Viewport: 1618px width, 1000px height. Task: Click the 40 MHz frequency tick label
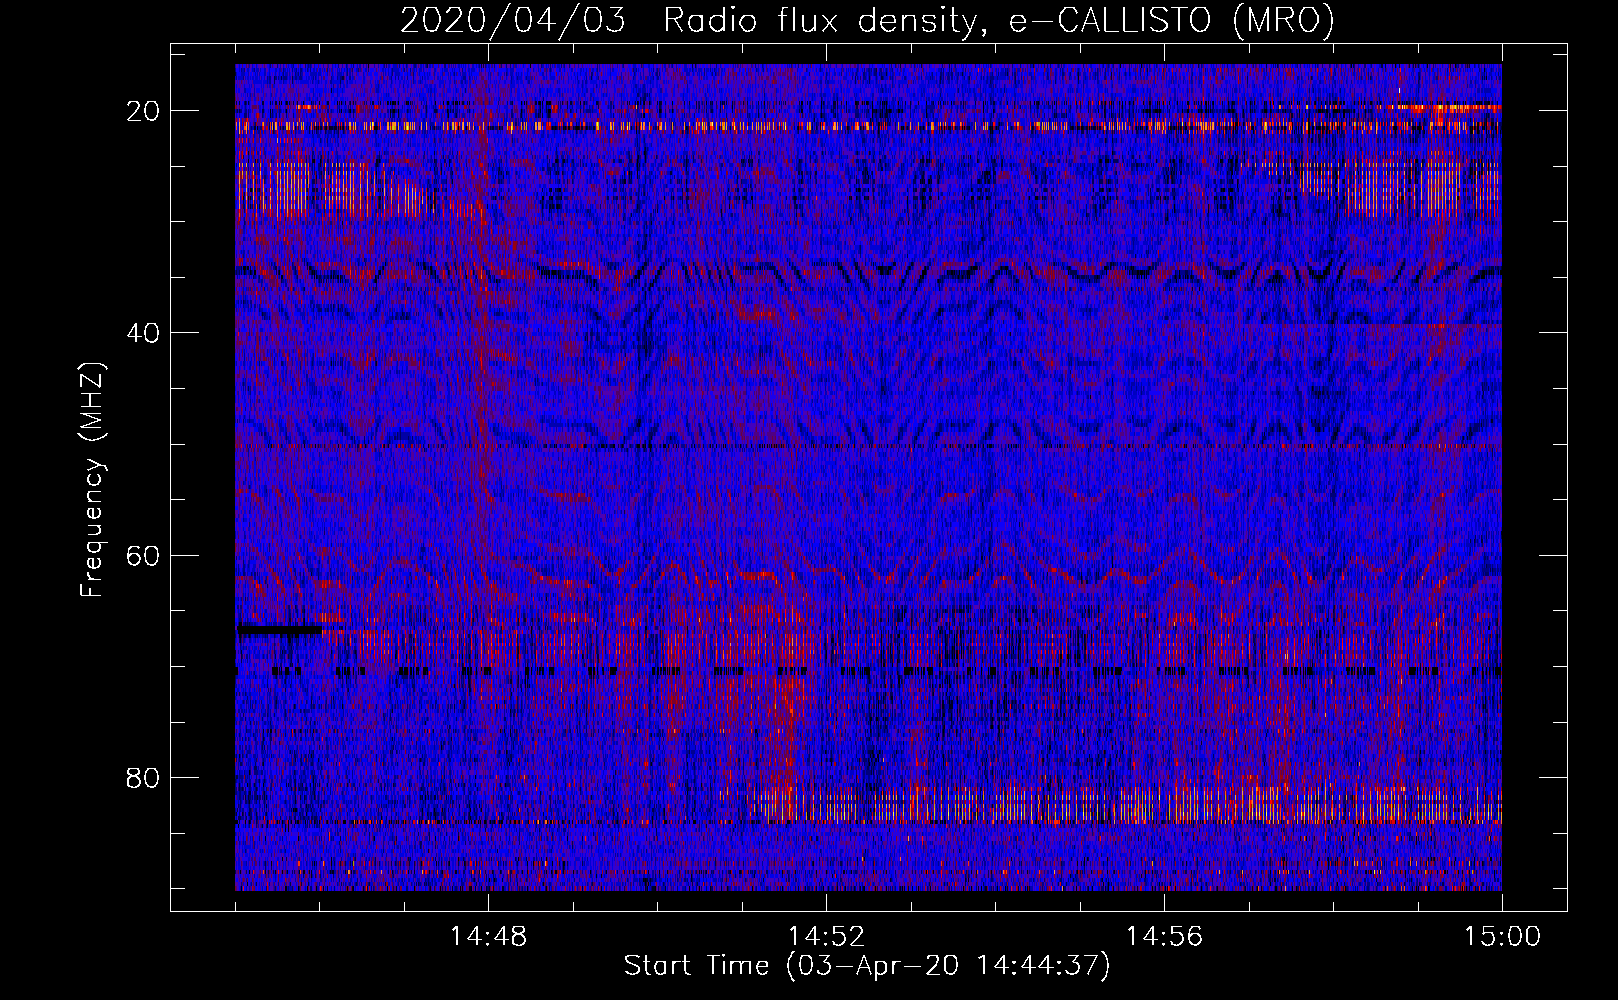144,333
